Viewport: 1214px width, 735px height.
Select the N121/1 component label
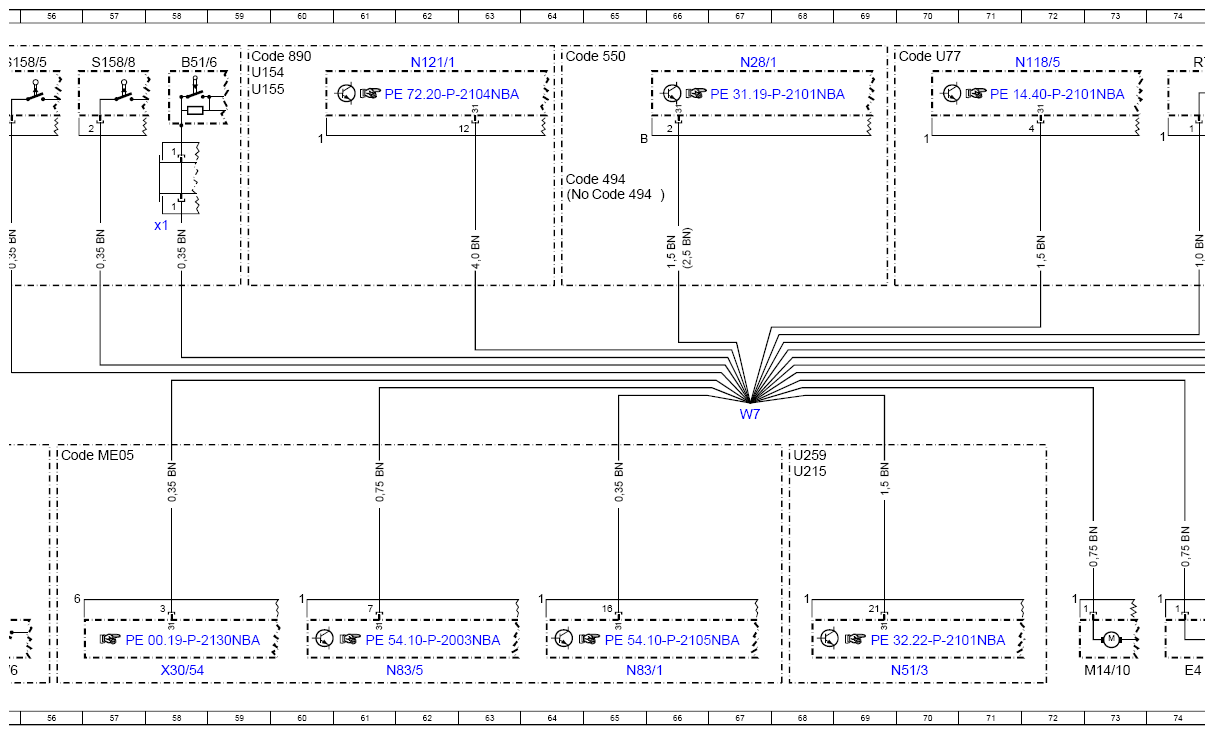click(x=433, y=62)
